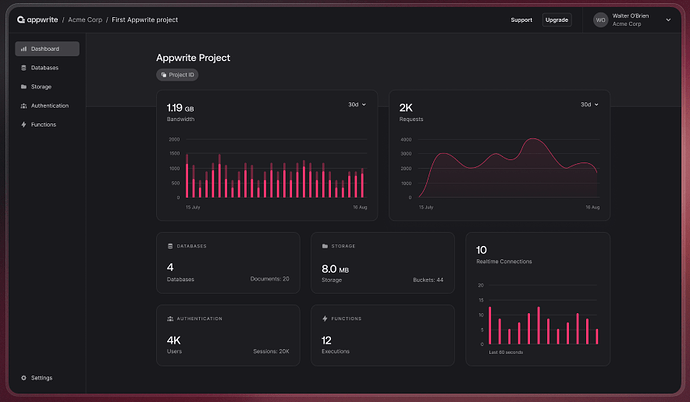This screenshot has width=690, height=402.
Task: Open the Functions executions card
Action: pos(382,335)
